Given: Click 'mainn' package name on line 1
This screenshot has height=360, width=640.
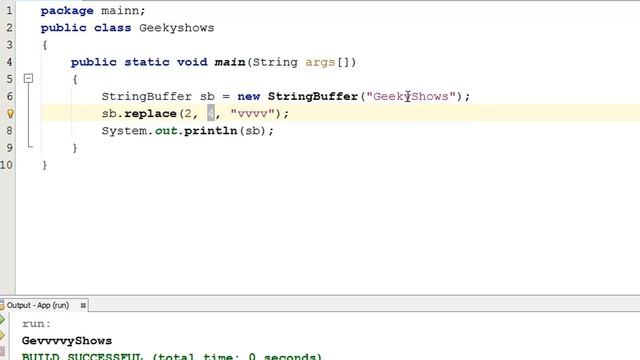Looking at the screenshot, I should 120,11.
